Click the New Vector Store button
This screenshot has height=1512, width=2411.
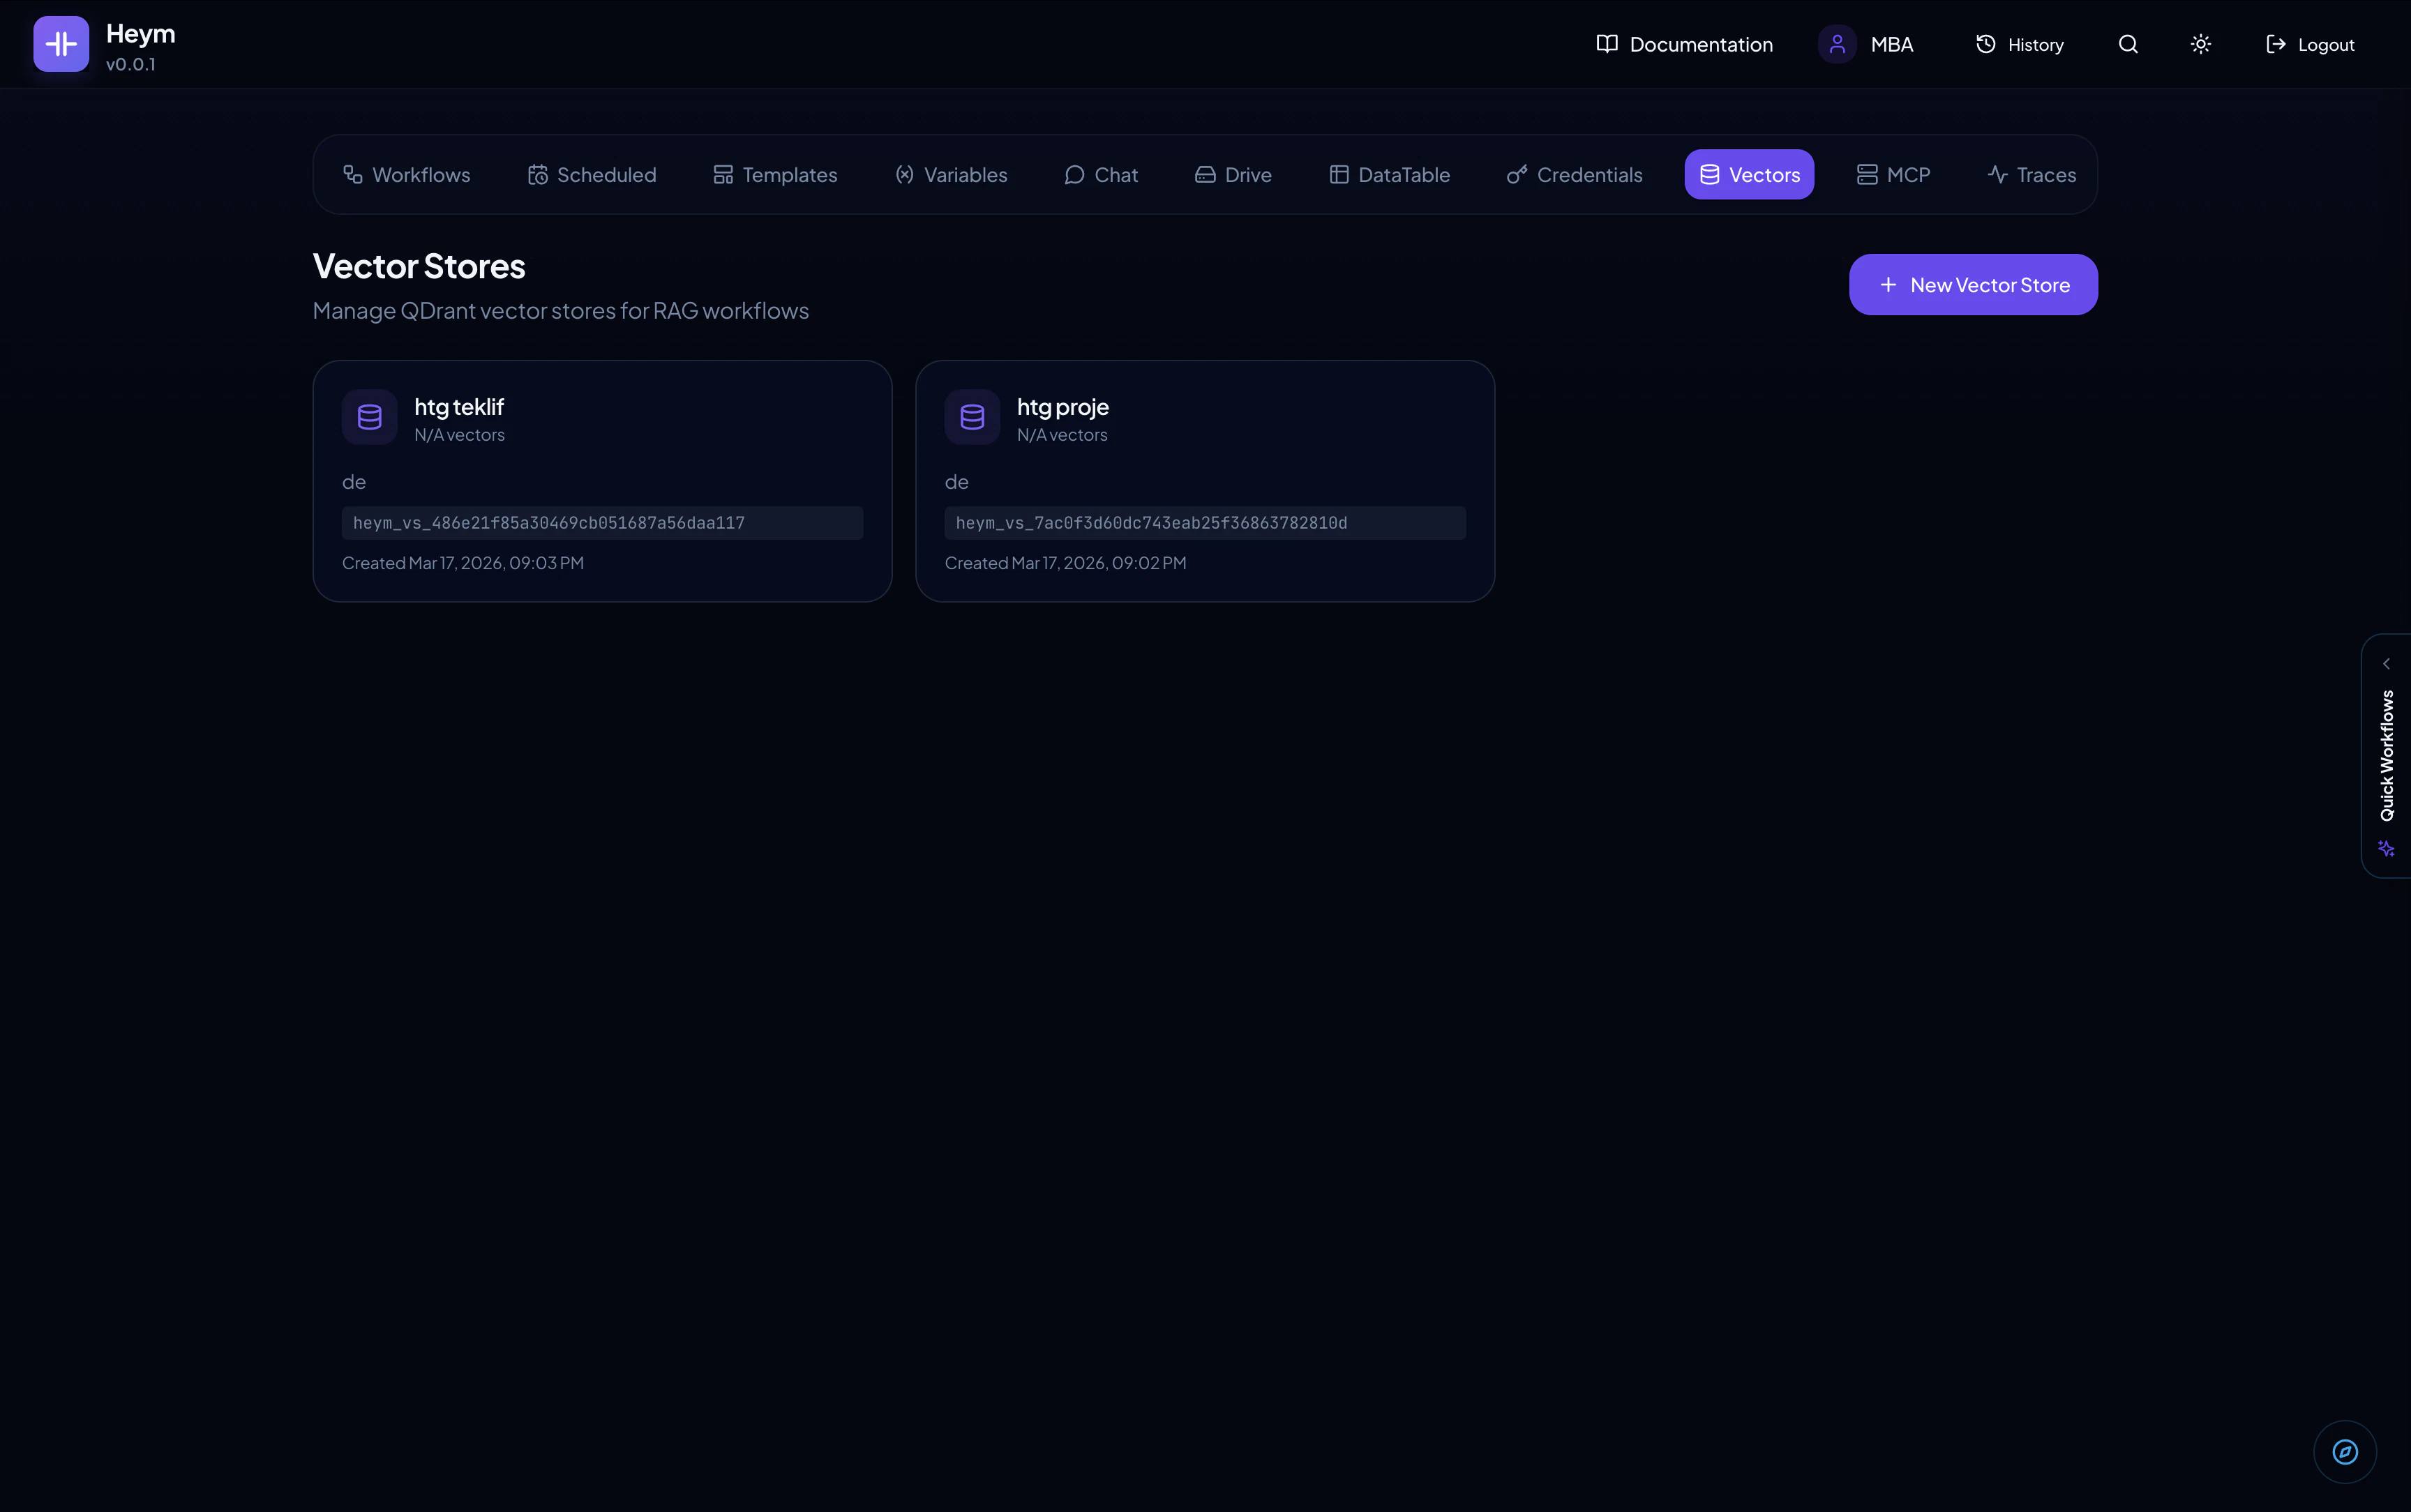click(1972, 284)
